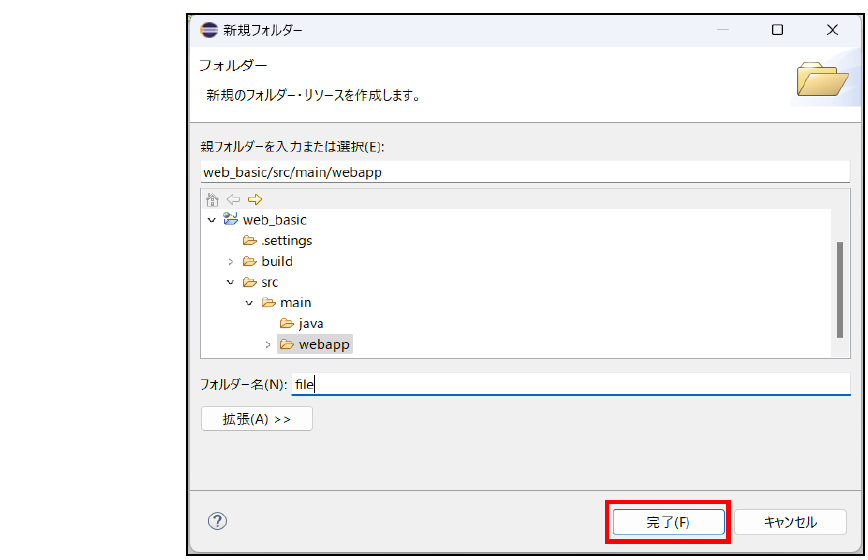Expand the build folder node
Screen dimensions: 868x560
[230, 262]
